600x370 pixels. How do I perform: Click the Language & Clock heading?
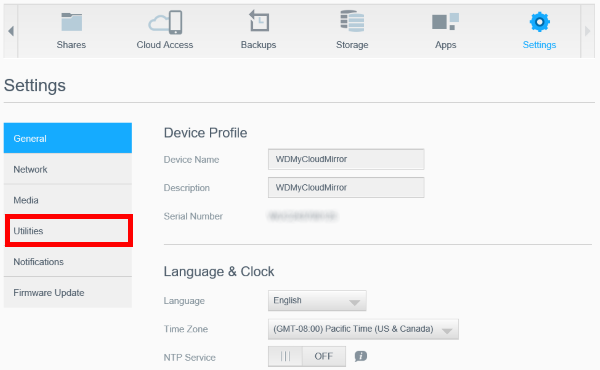219,271
